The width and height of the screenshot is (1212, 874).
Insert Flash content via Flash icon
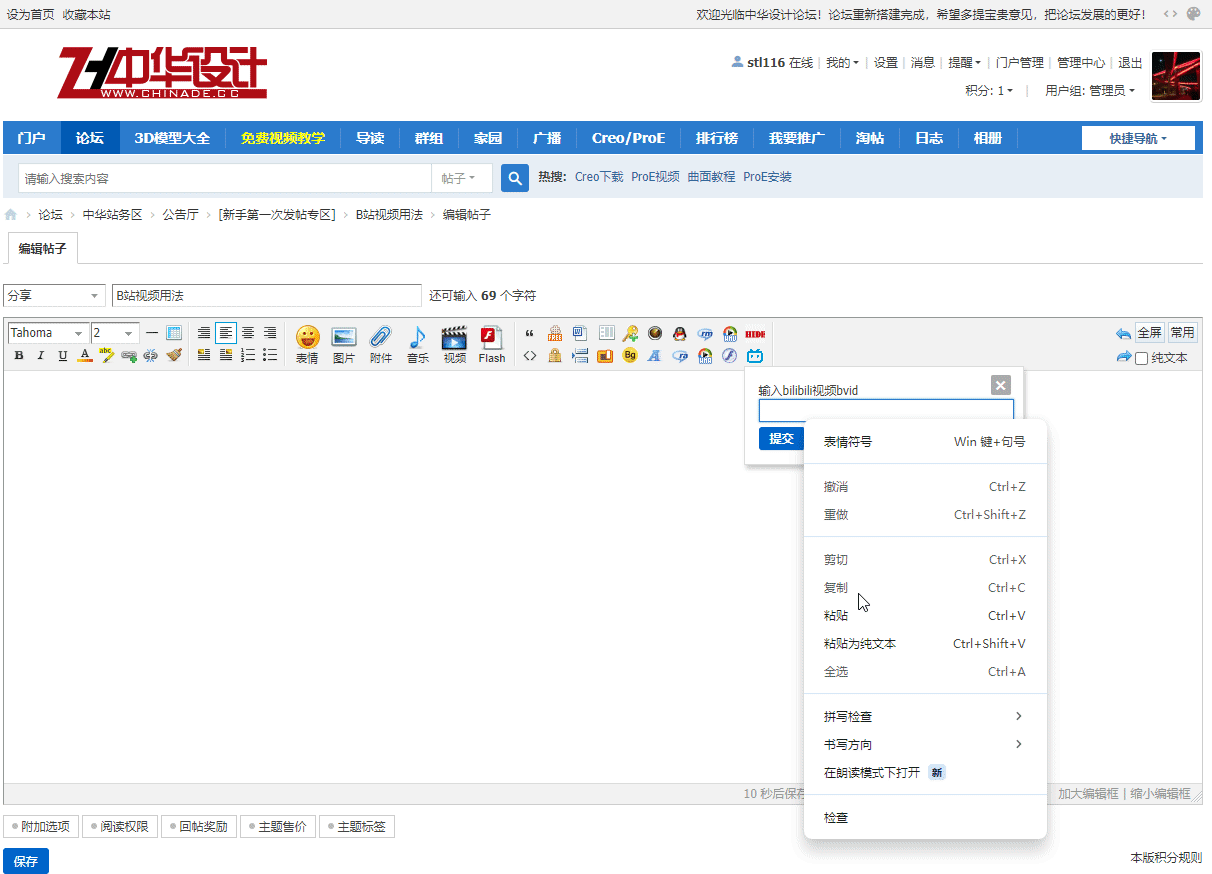[x=492, y=345]
